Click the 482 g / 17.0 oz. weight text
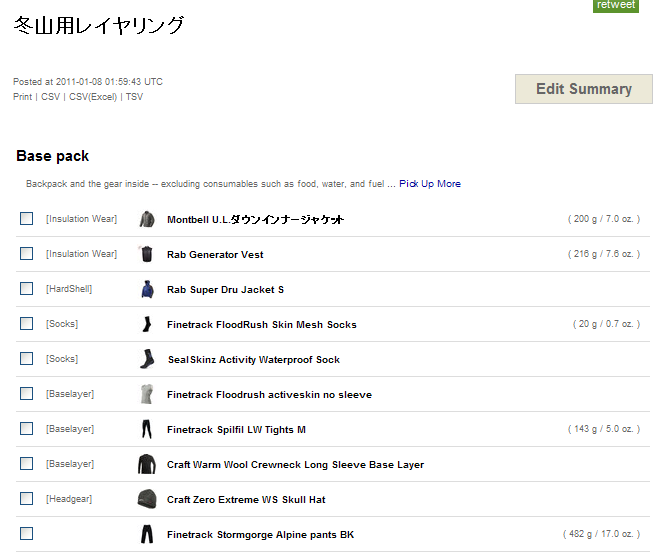 [601, 534]
